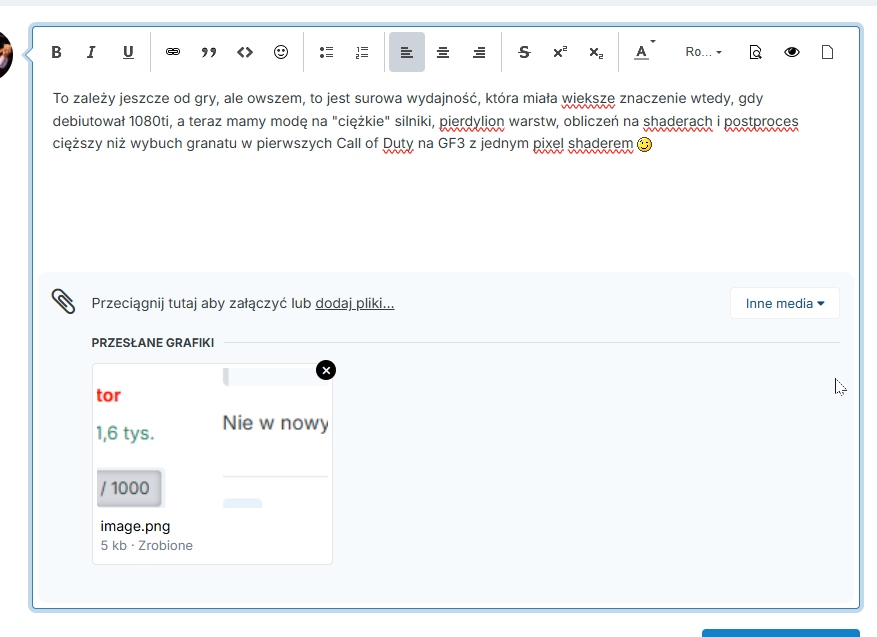Remove the uploaded image.png attachment

point(326,370)
